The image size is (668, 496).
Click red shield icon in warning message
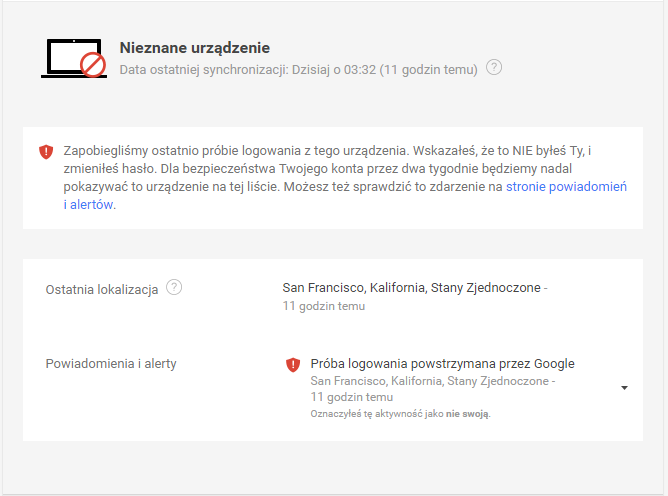pos(46,152)
